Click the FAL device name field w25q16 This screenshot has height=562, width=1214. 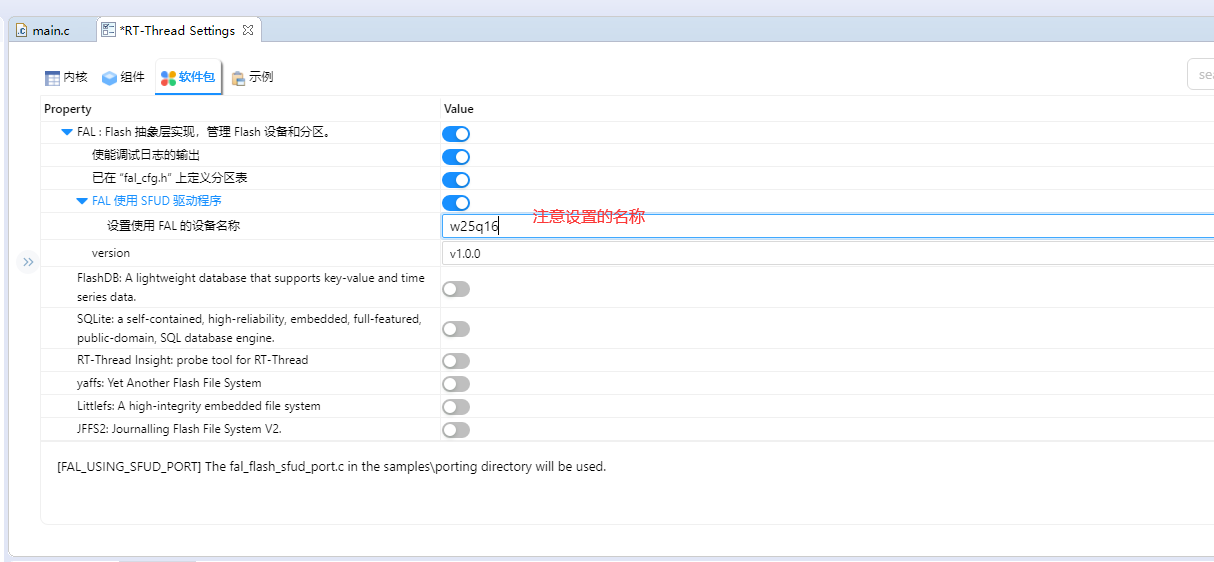tap(828, 226)
